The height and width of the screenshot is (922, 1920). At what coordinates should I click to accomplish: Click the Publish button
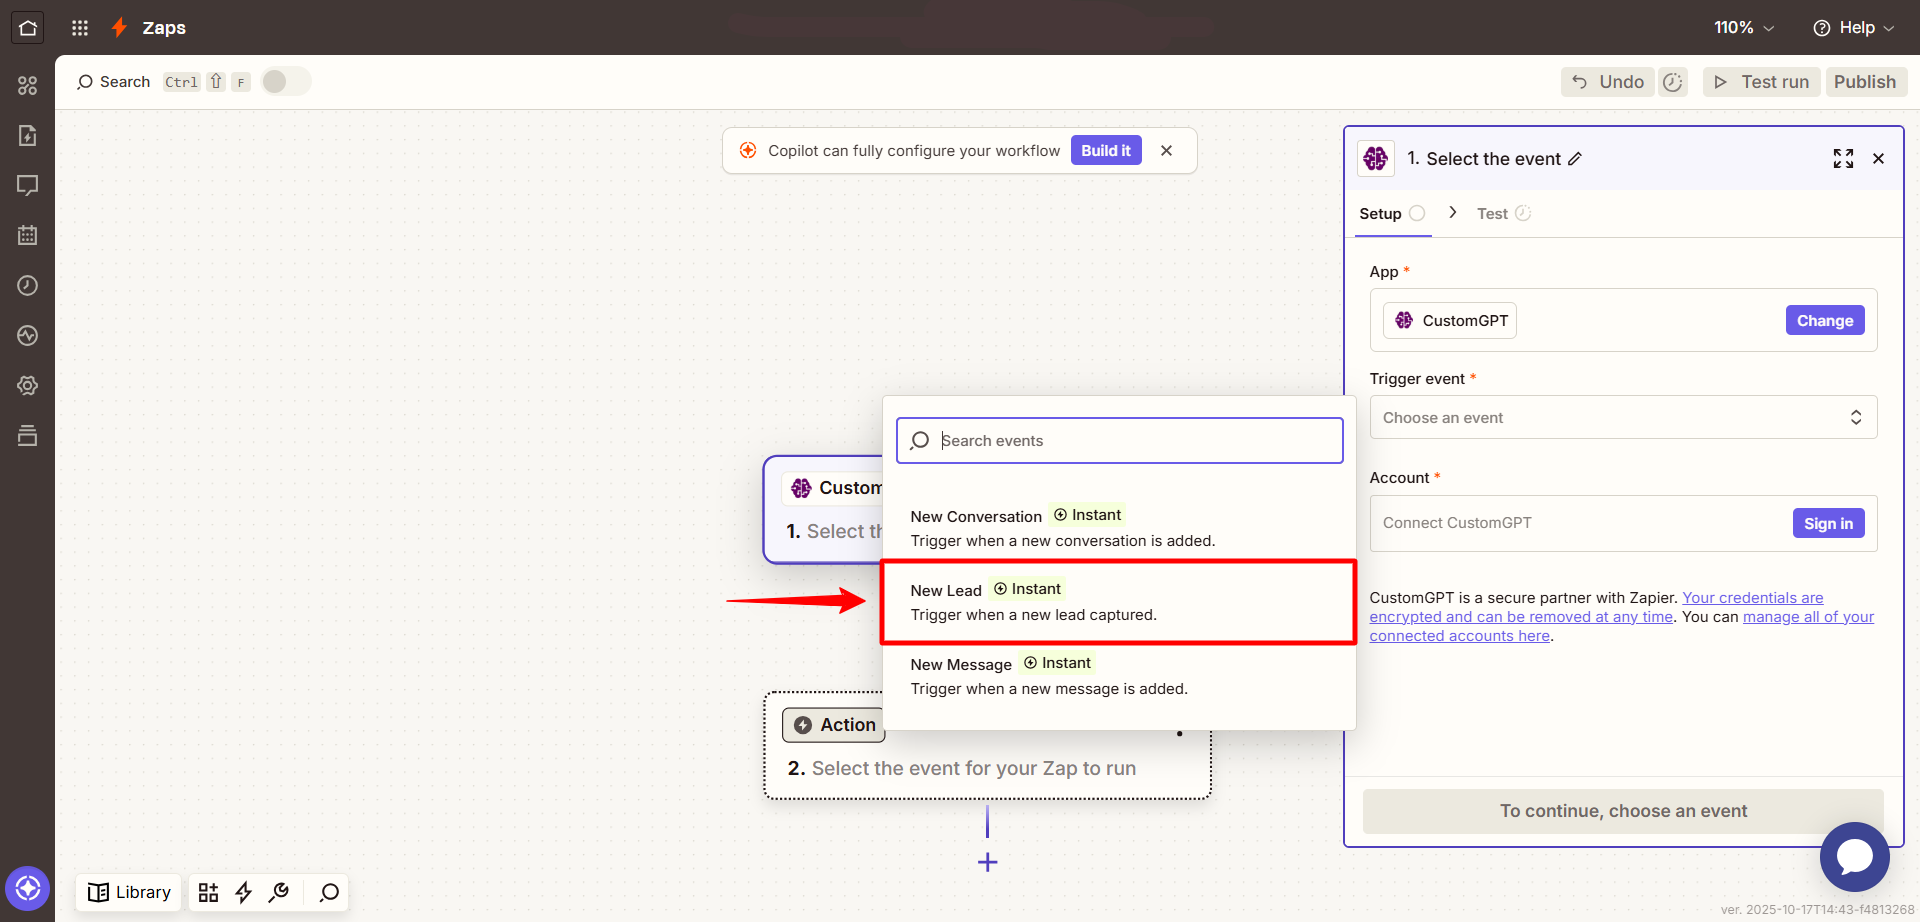click(1865, 82)
